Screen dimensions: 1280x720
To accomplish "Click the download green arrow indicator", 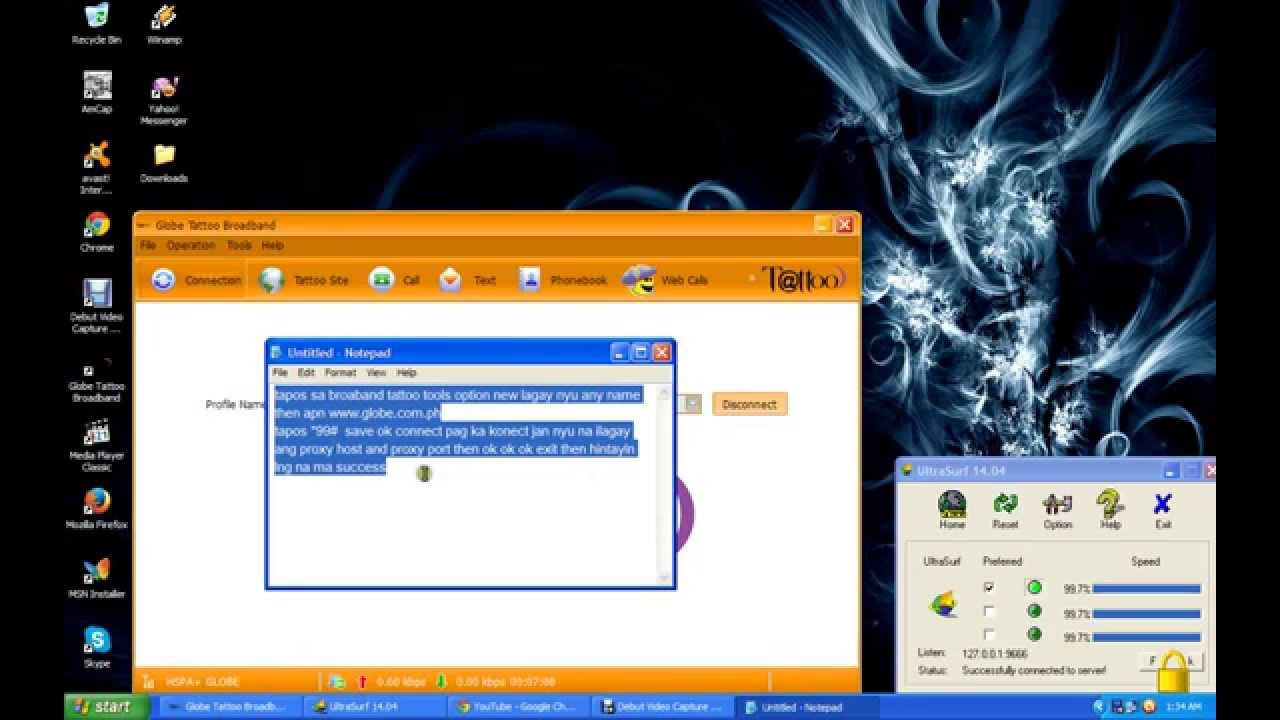I will tap(441, 682).
